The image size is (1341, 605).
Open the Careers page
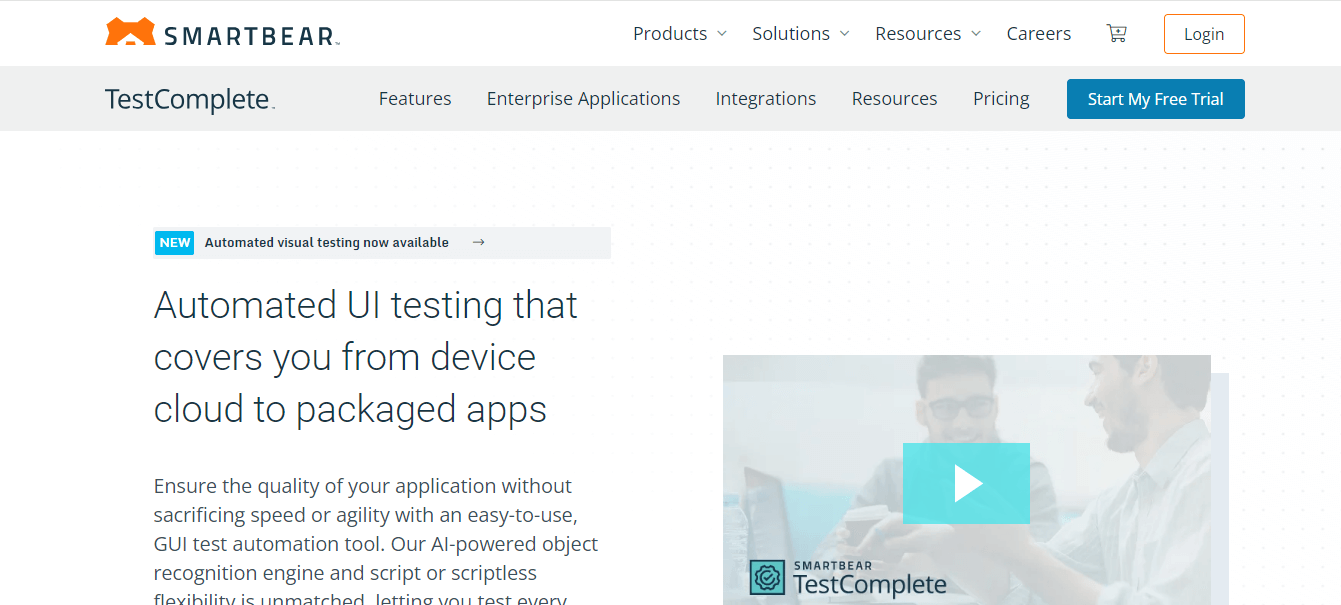pos(1039,33)
